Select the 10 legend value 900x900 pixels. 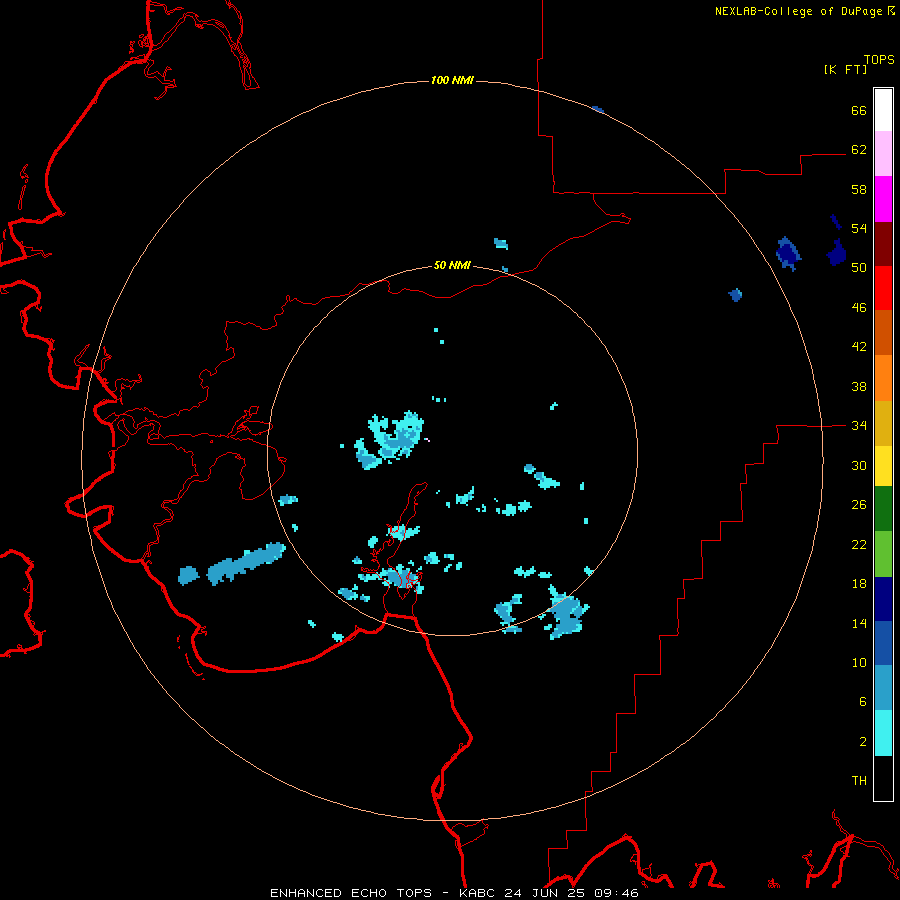(x=859, y=663)
